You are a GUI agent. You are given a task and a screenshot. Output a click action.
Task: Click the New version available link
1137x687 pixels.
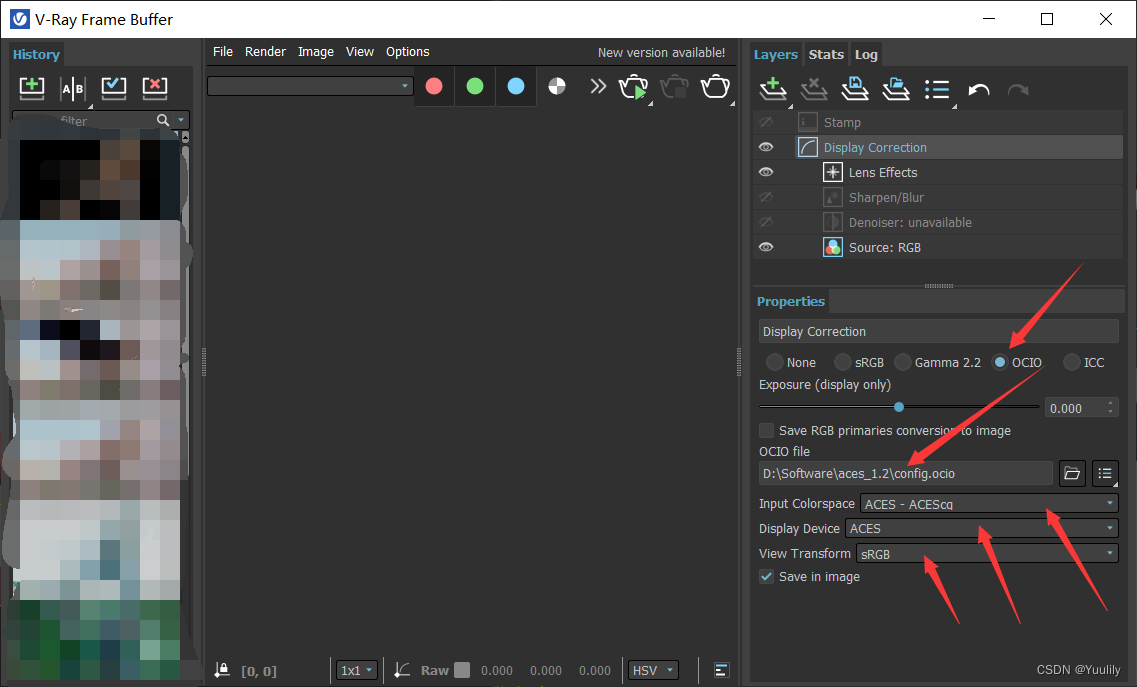coord(661,52)
